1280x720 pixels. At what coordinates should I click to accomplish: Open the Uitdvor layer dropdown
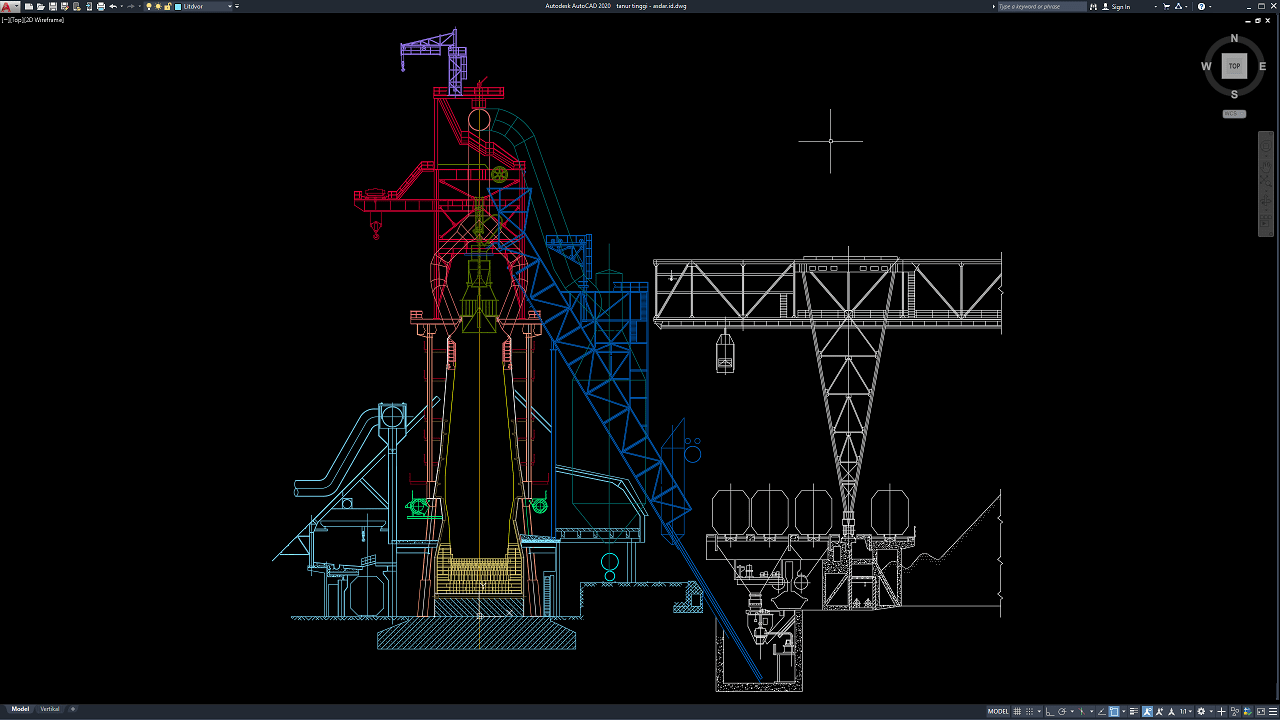[x=203, y=6]
